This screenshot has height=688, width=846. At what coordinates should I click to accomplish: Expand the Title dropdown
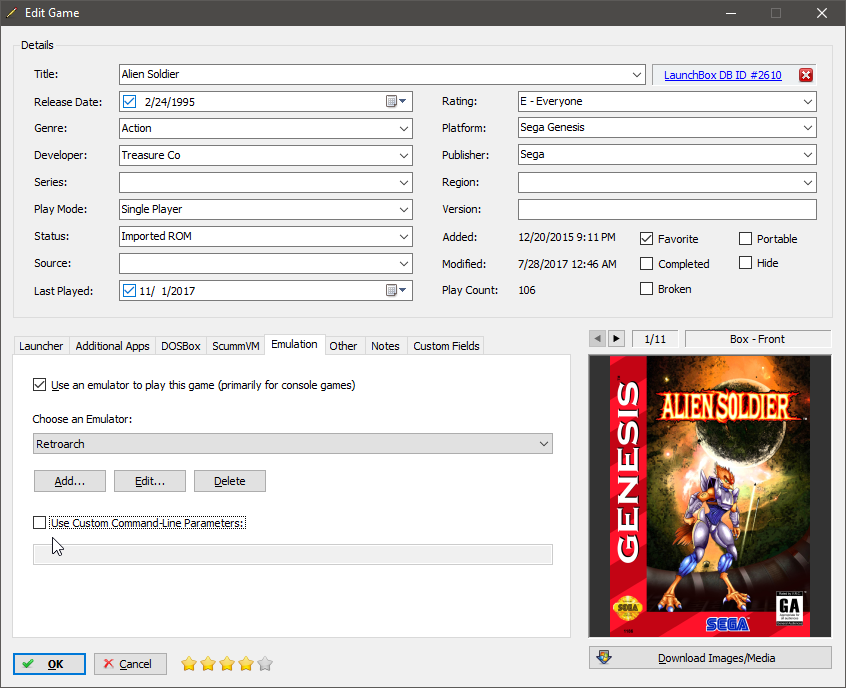637,74
